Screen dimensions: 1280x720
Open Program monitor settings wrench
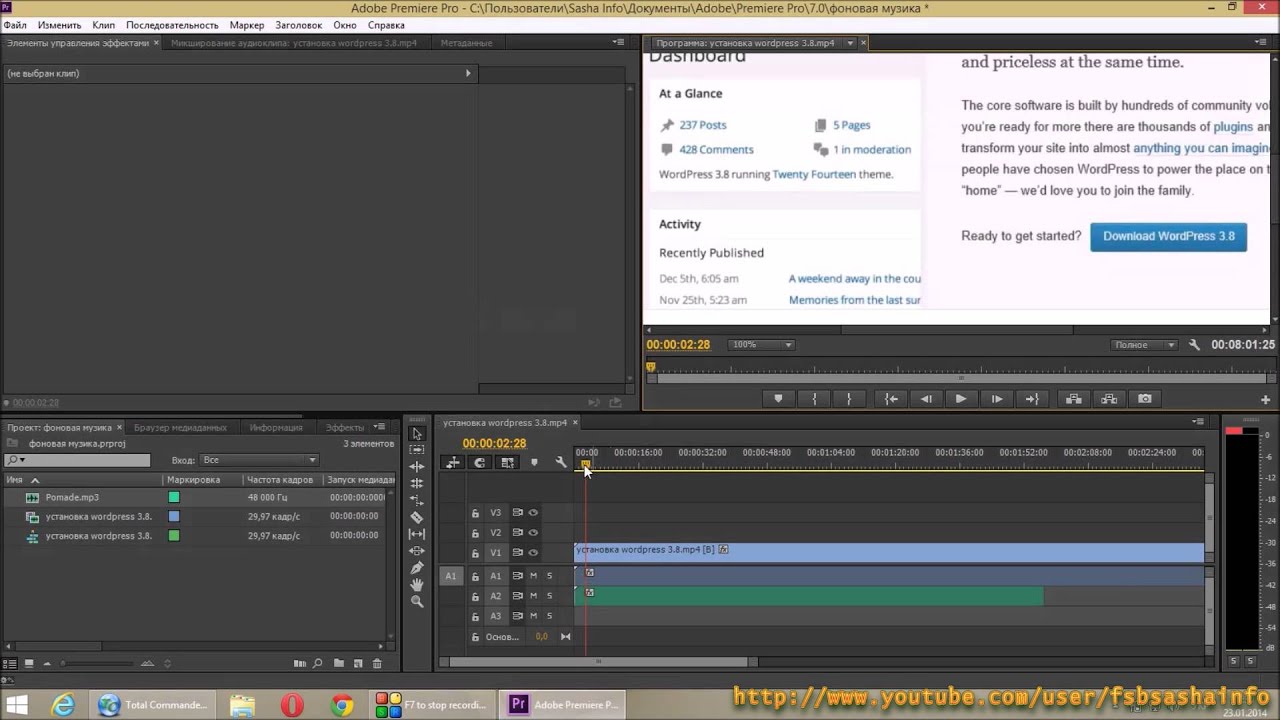click(x=1194, y=345)
